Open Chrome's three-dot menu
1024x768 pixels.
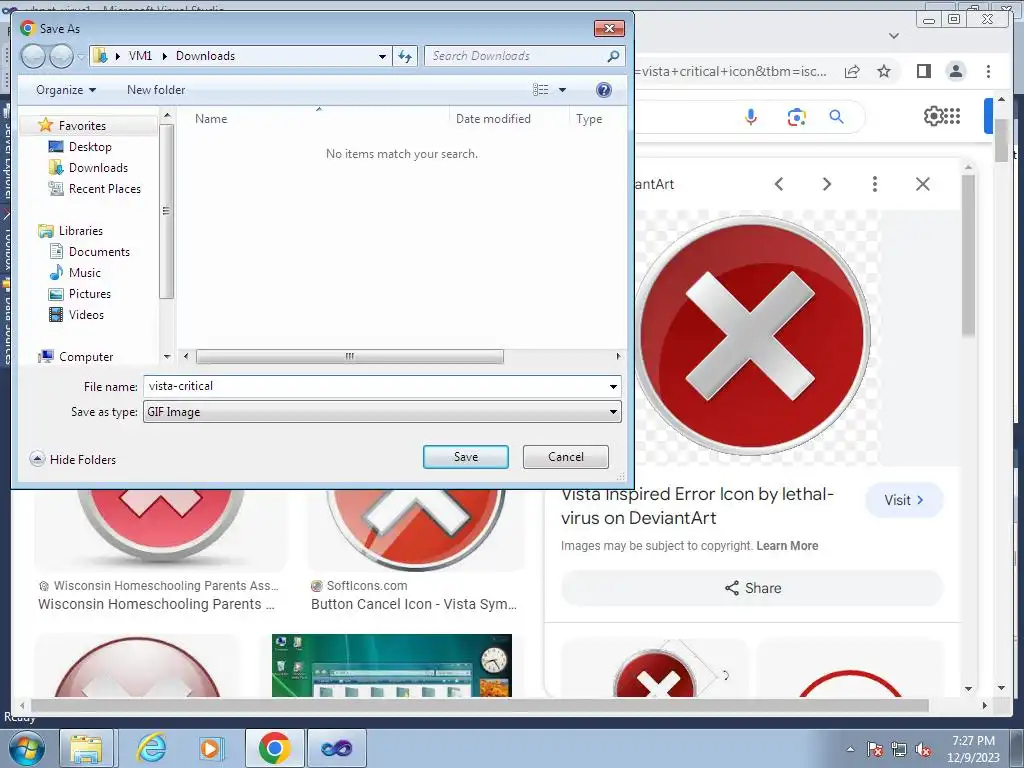click(x=988, y=71)
